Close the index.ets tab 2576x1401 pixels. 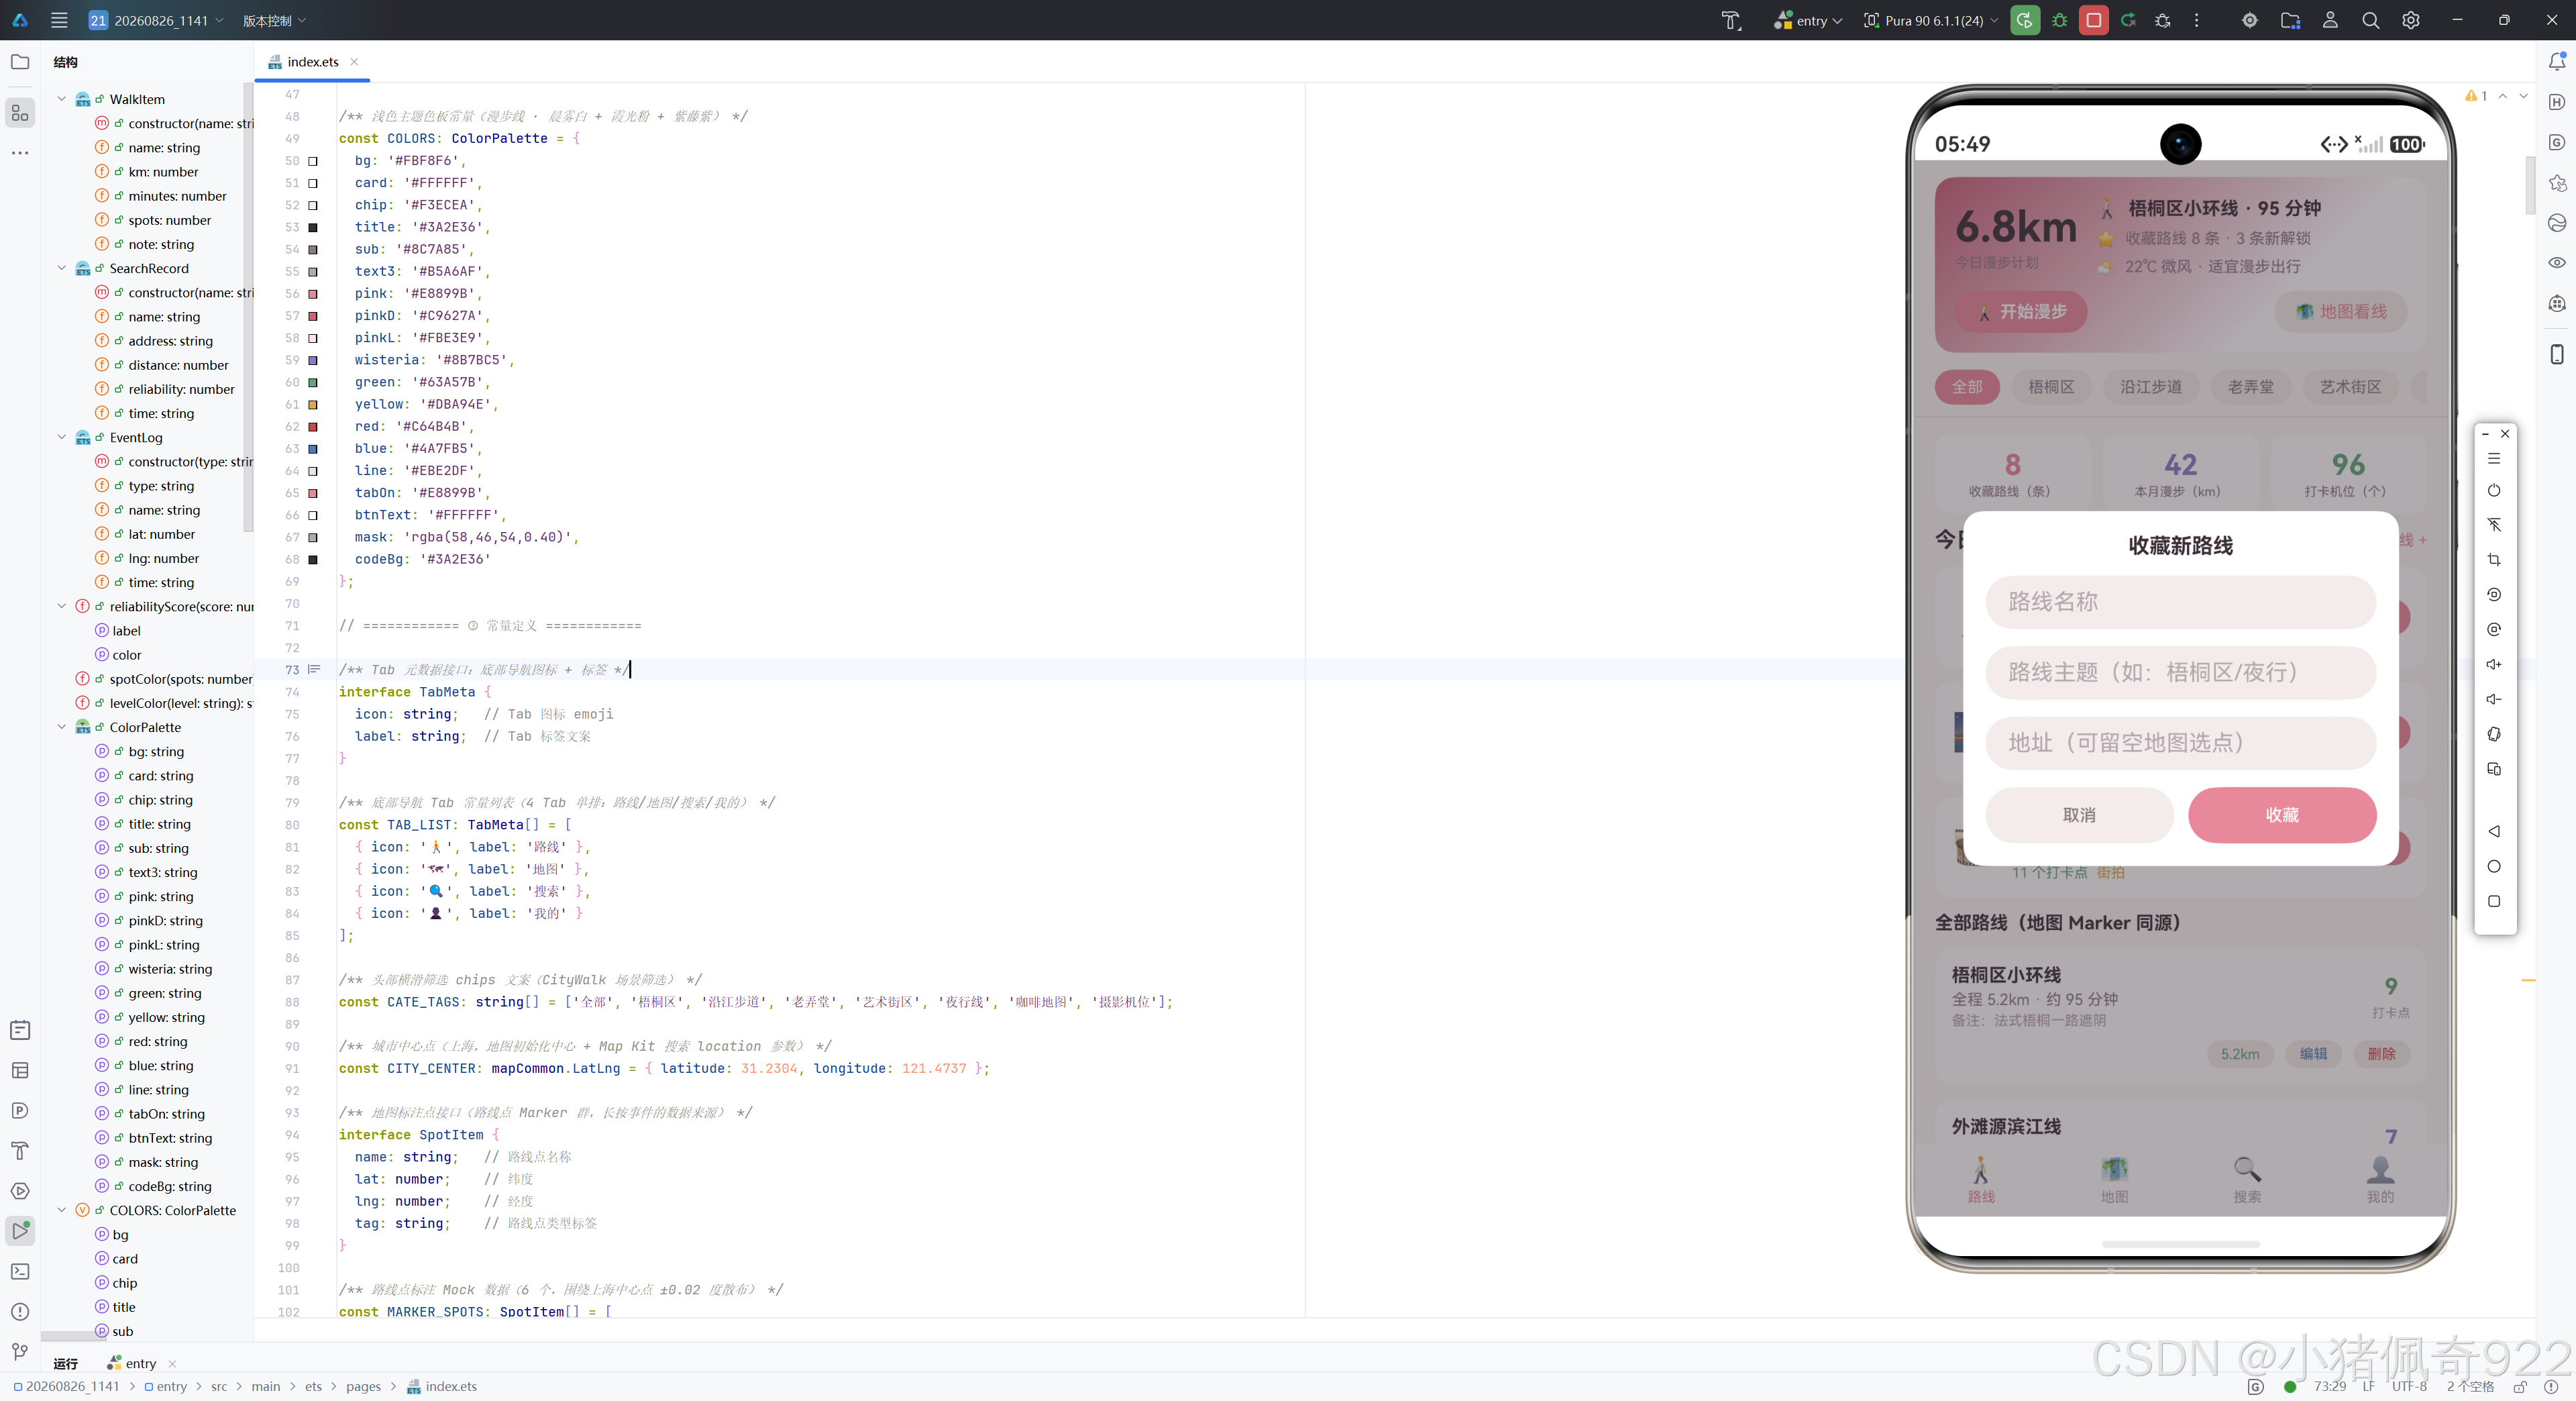coord(354,62)
